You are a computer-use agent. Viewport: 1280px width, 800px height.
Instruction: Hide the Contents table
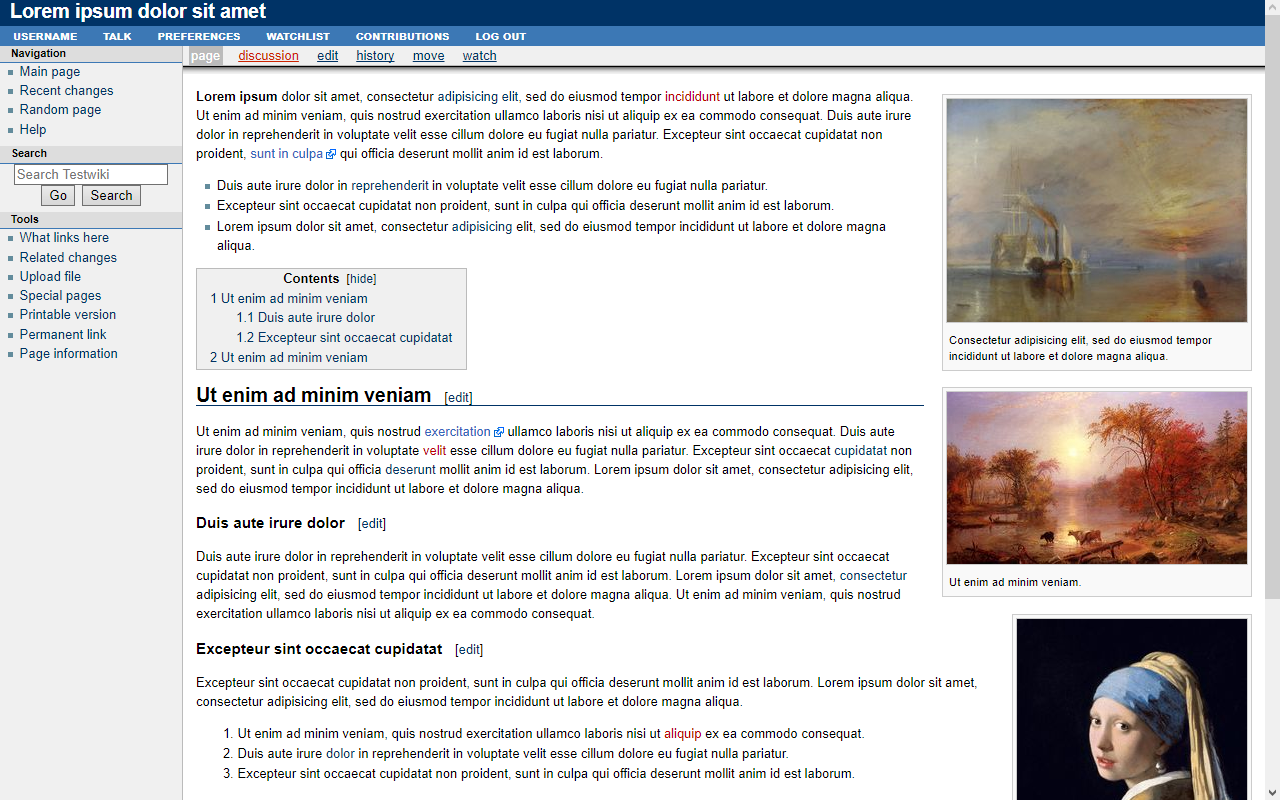point(361,279)
